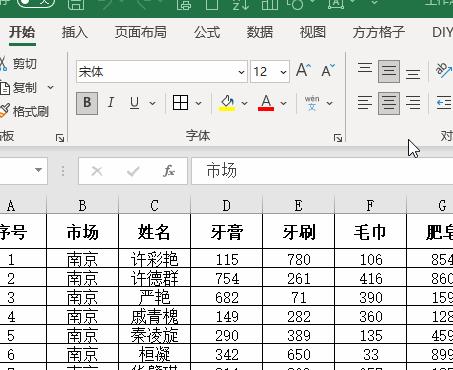Increase font size icon
453x370 pixels.
(x=303, y=71)
